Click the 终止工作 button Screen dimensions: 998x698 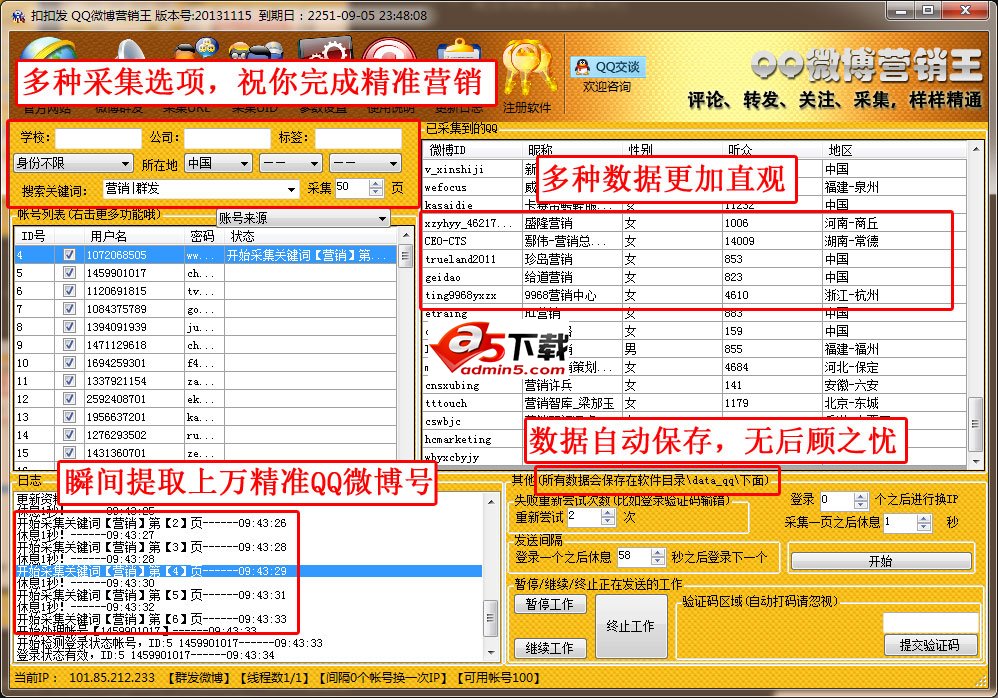[x=631, y=626]
